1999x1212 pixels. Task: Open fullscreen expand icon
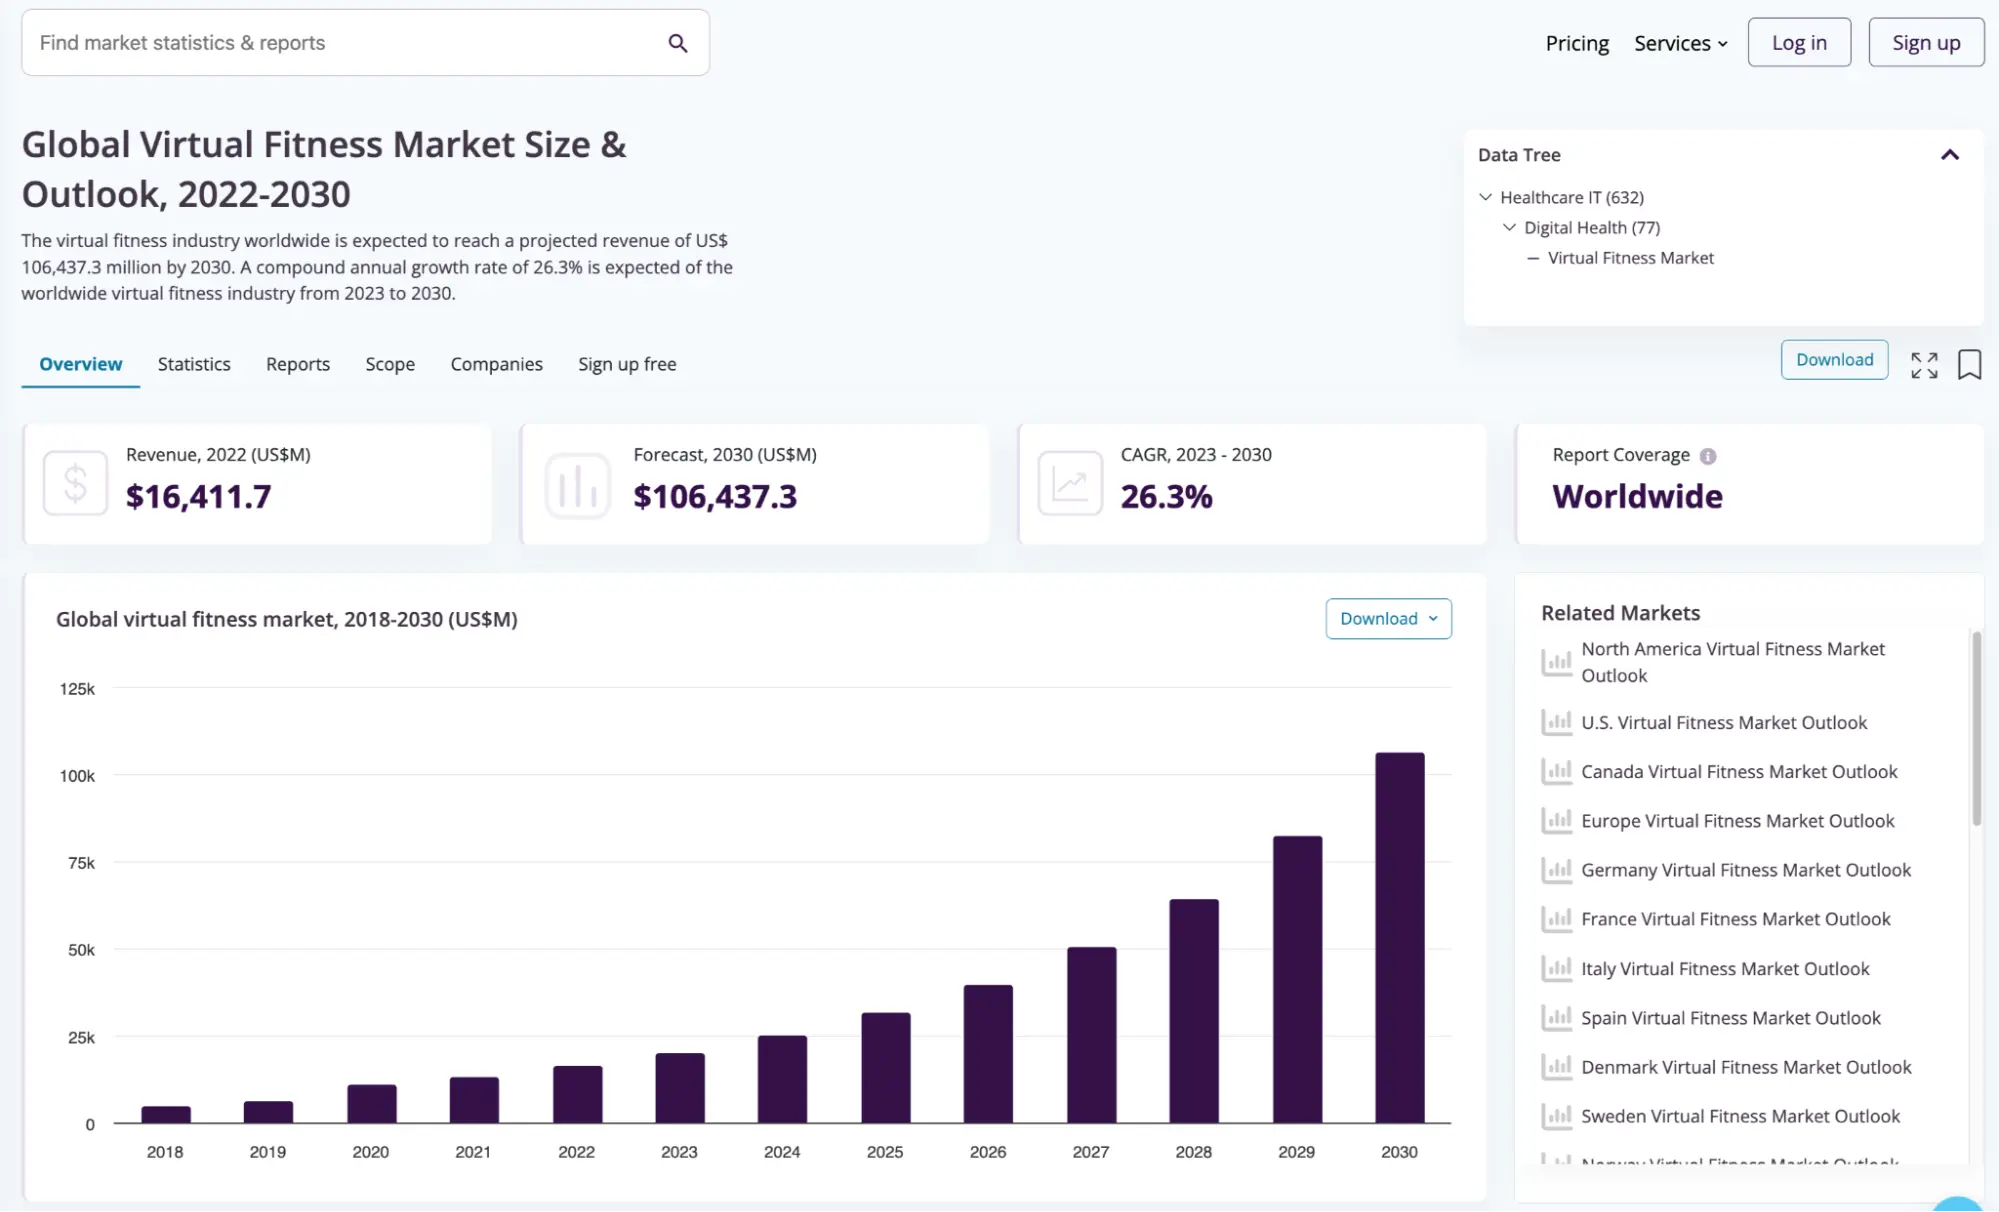1924,365
